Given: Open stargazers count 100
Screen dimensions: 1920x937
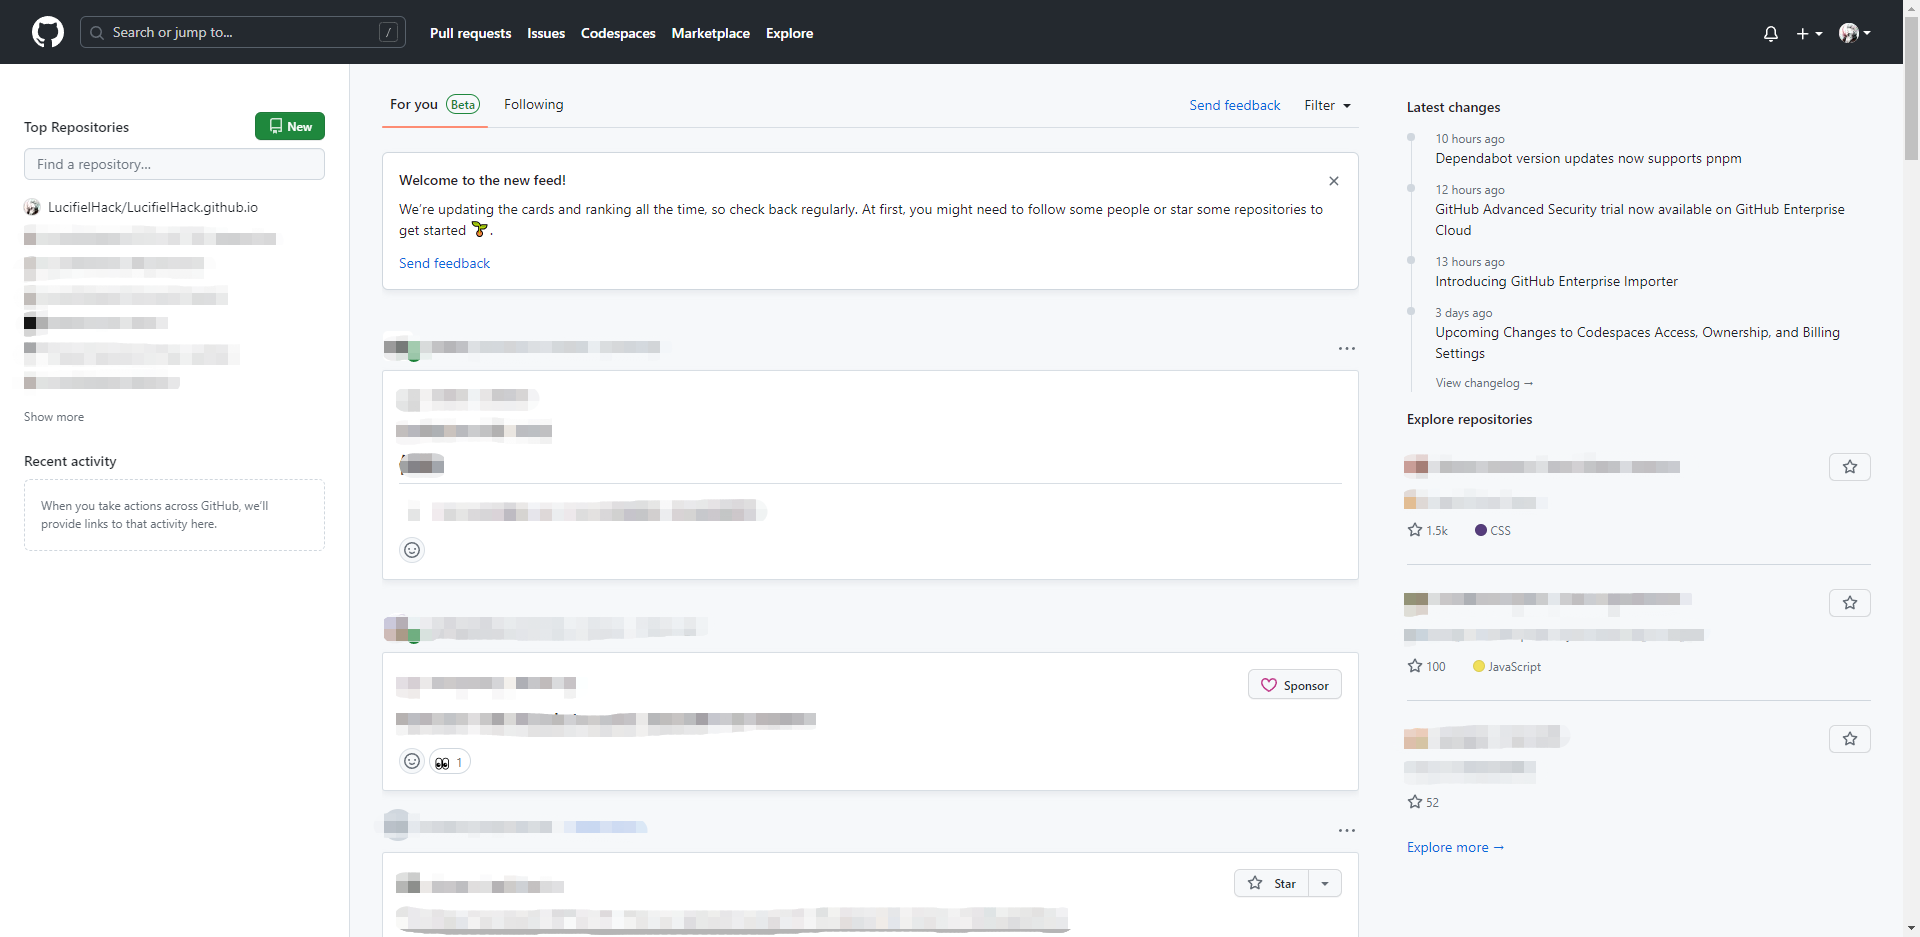Looking at the screenshot, I should [1427, 666].
